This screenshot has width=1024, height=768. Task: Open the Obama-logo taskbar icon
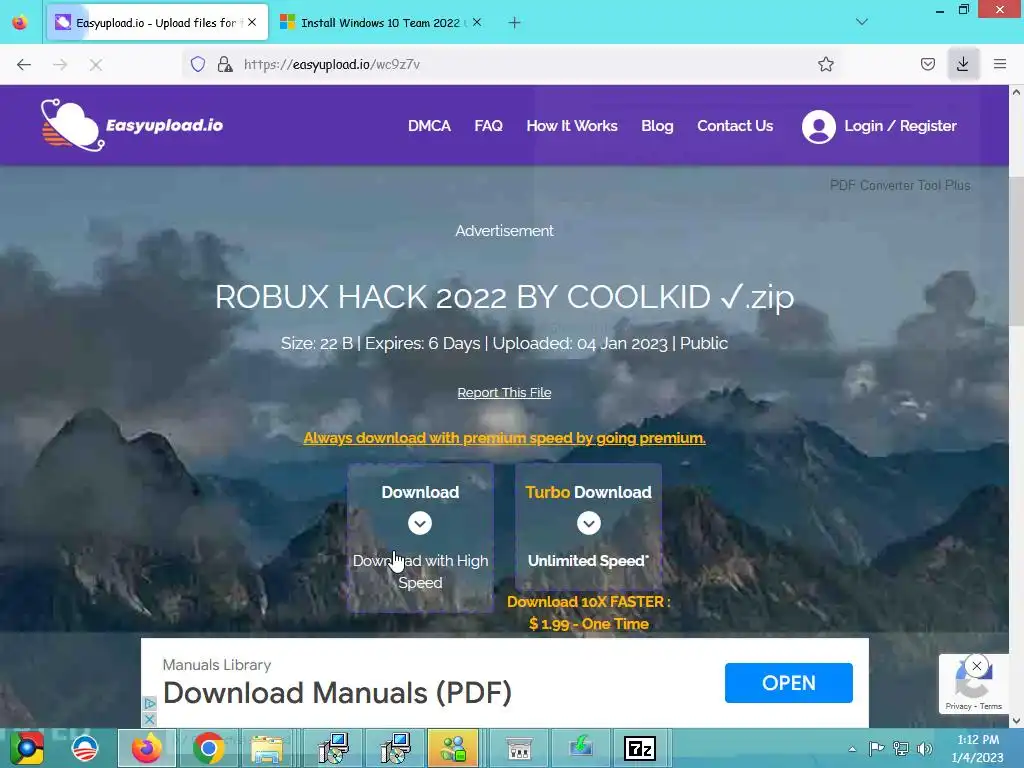coord(86,748)
